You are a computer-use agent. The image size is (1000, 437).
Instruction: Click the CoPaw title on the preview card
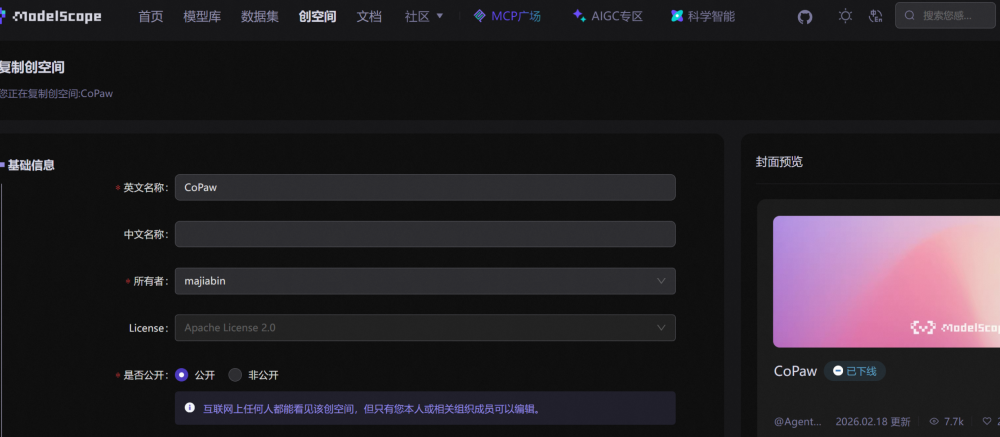click(x=795, y=371)
